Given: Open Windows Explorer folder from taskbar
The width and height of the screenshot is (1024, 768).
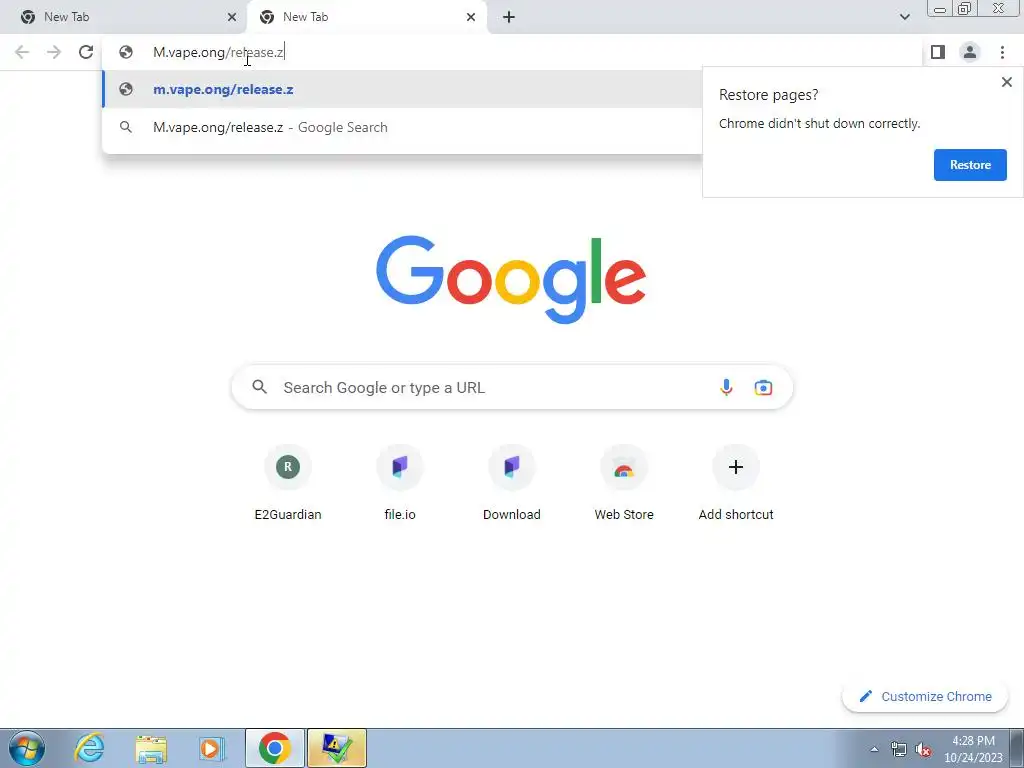Looking at the screenshot, I should point(151,748).
